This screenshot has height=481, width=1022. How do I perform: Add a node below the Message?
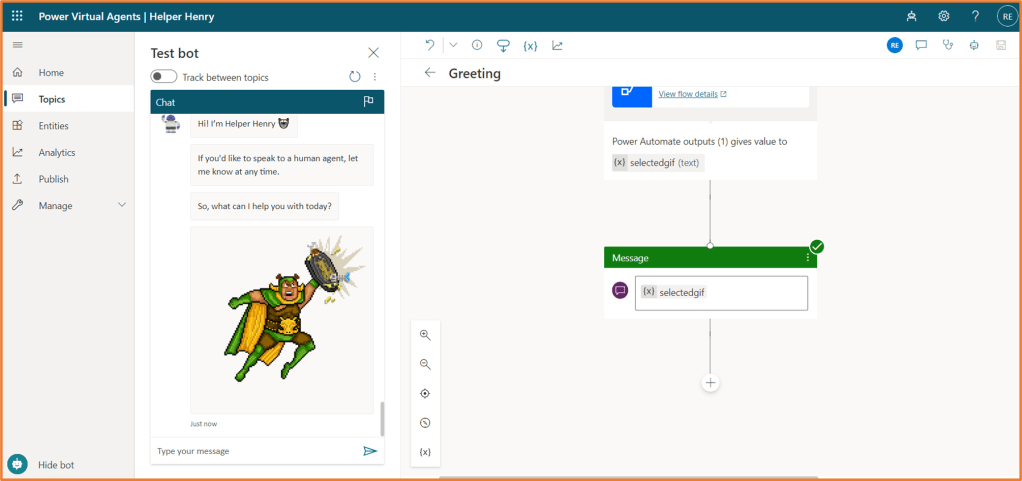[710, 383]
